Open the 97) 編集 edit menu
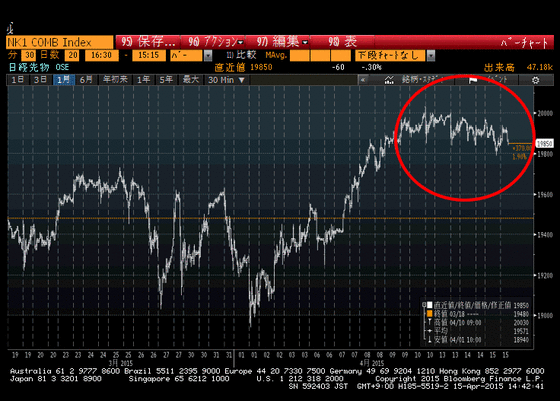560x401 pixels. pos(278,42)
